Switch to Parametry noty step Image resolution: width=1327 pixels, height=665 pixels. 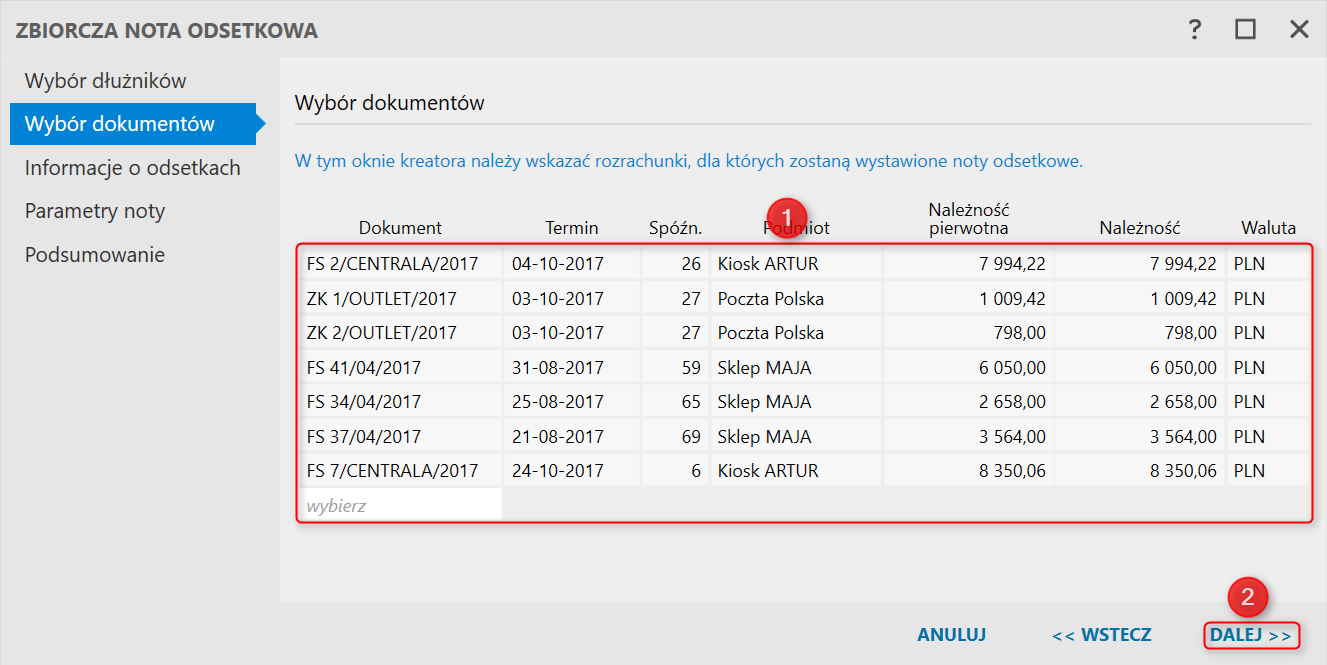95,211
